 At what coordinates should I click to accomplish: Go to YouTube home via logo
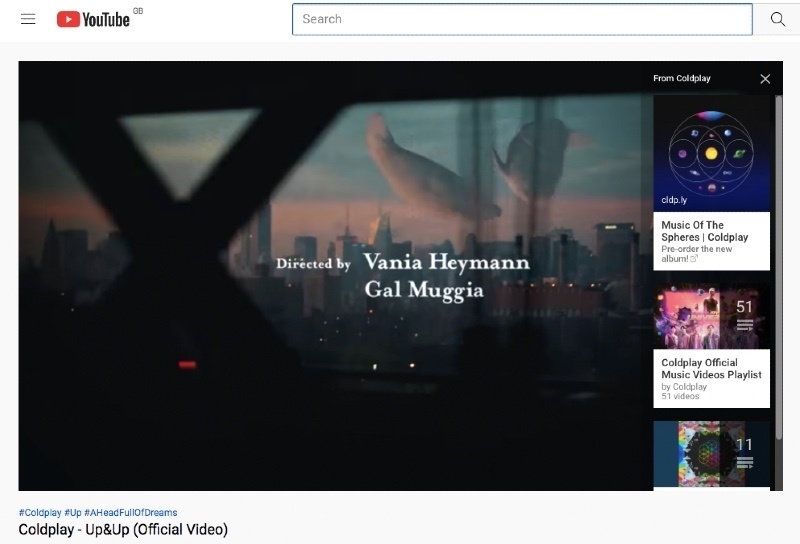93,19
